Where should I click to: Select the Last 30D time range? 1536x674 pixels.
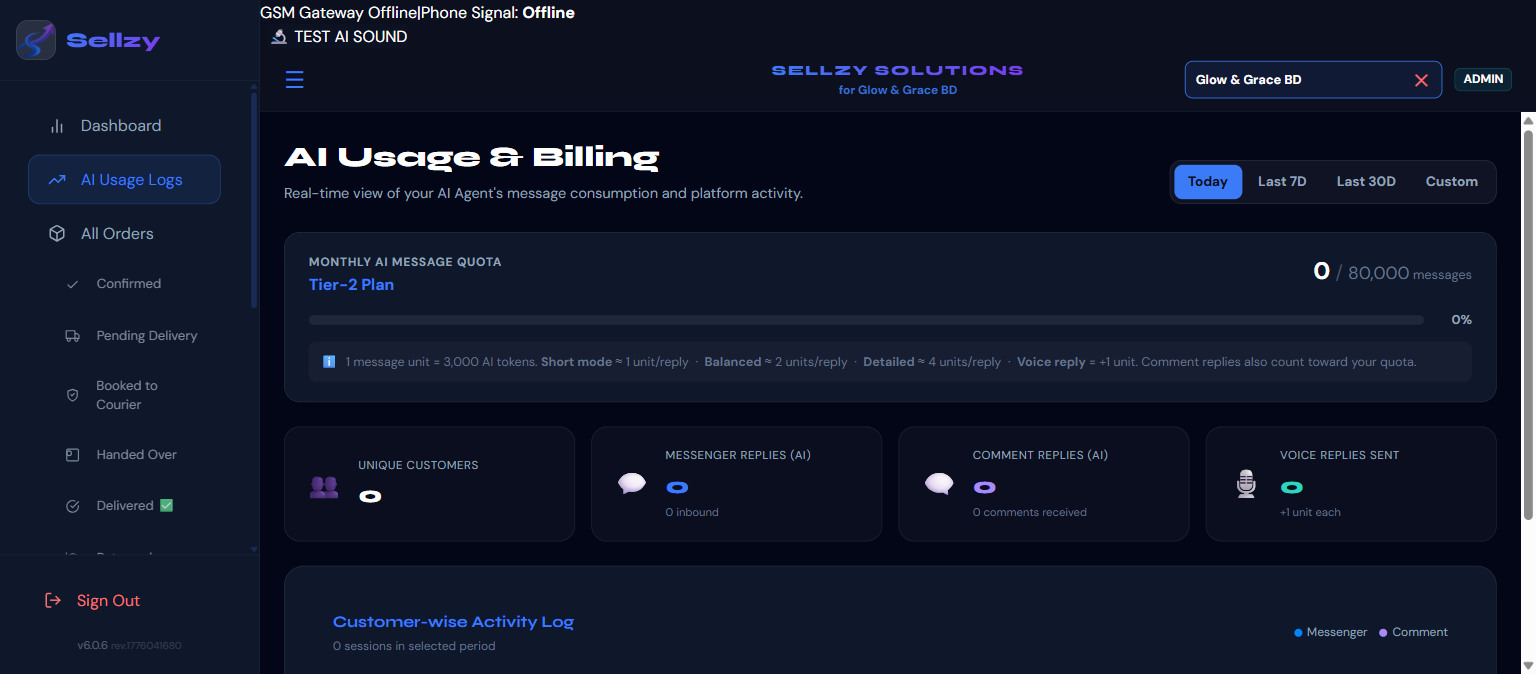[x=1366, y=182]
